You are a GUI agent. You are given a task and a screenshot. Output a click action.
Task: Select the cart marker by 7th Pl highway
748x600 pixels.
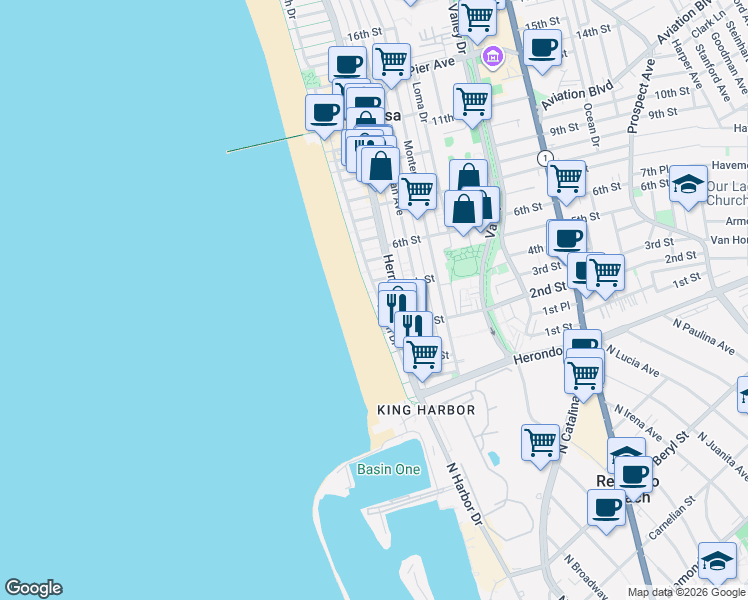566,180
